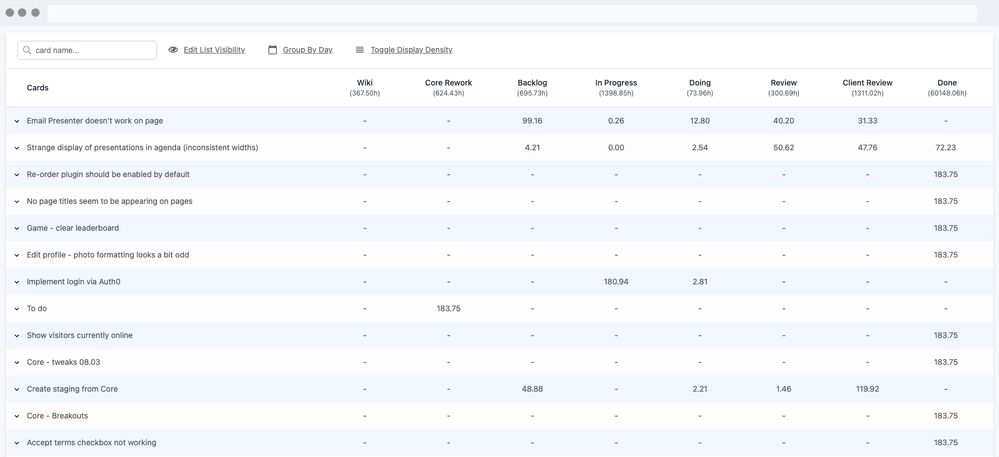
Task: Click the Backlog column header
Action: [x=533, y=87]
